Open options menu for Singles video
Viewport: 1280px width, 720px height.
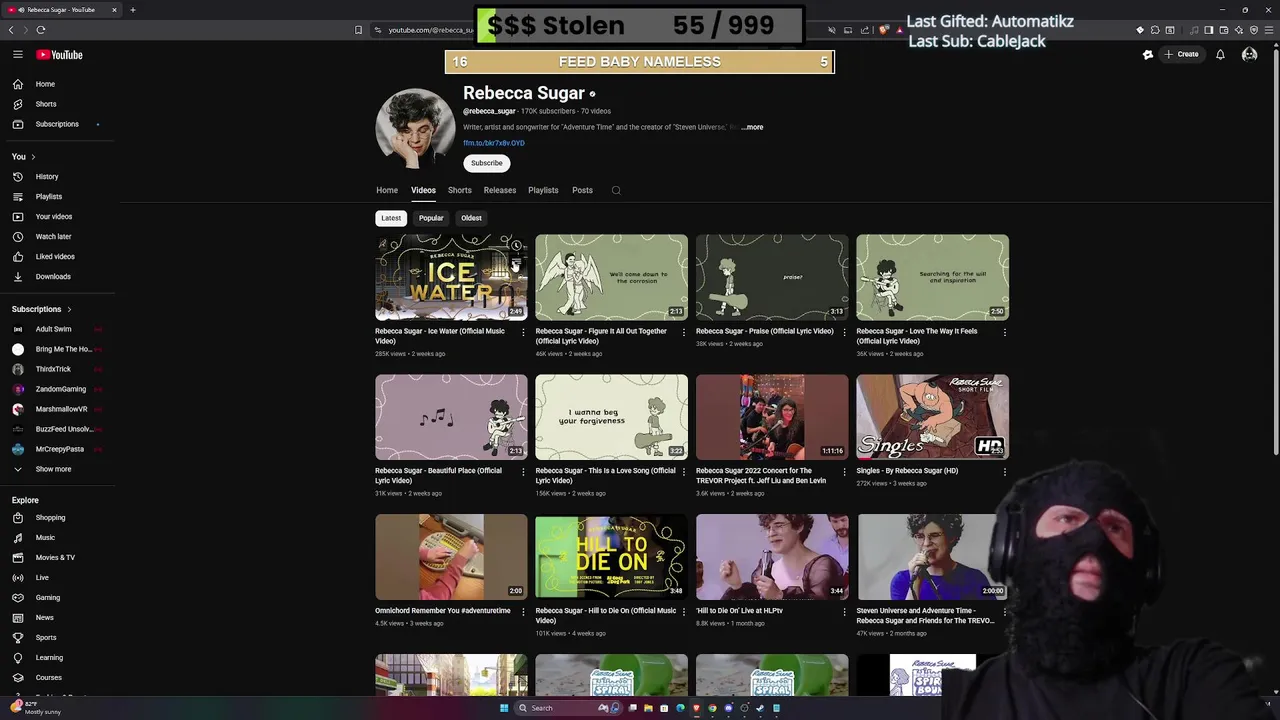[x=1004, y=472]
